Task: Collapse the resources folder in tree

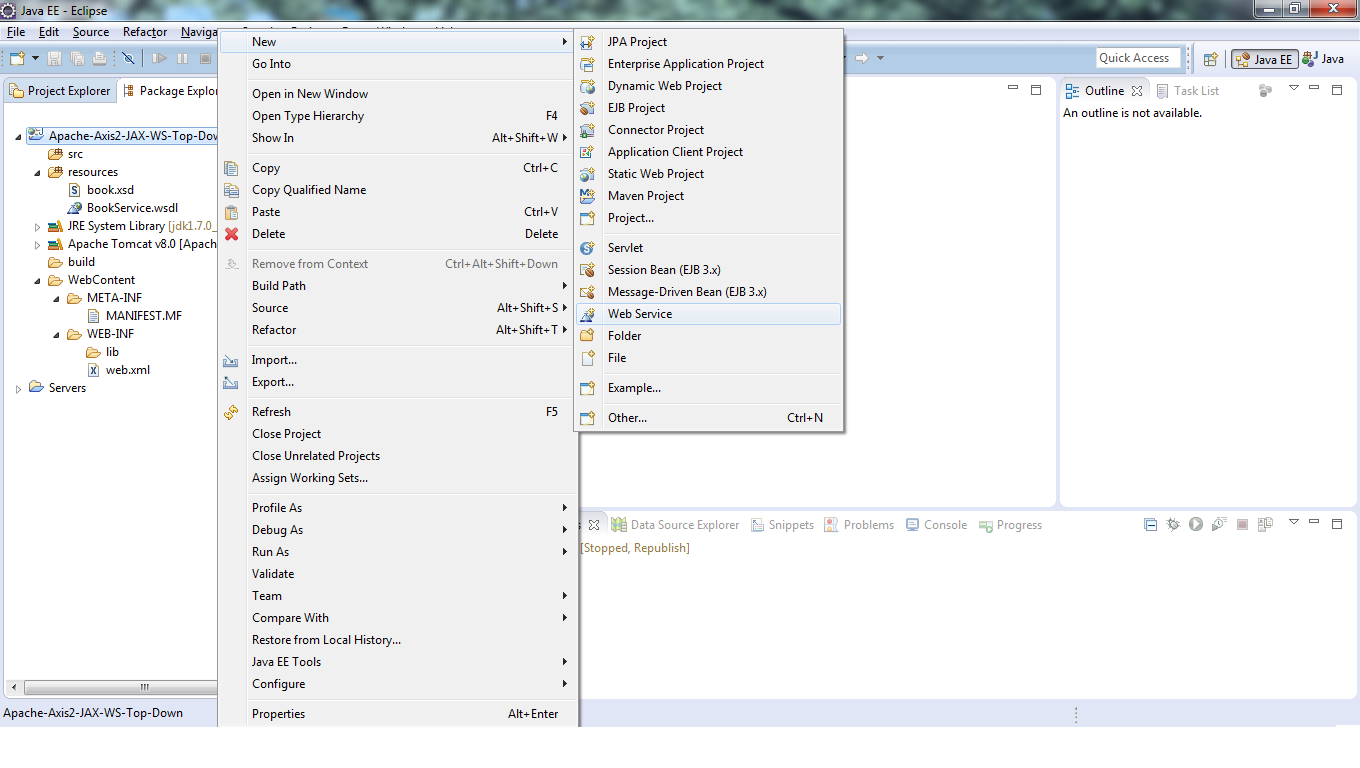Action: (38, 172)
